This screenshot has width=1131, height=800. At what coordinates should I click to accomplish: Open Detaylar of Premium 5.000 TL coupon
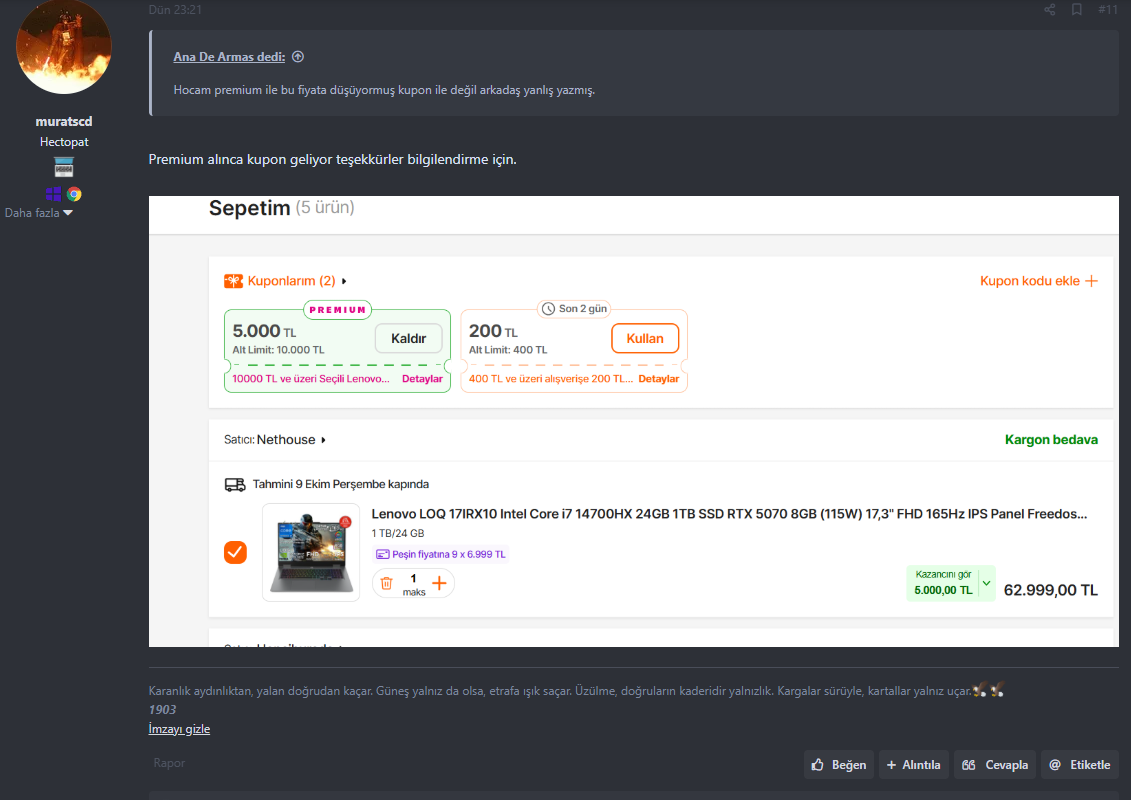pyautogui.click(x=422, y=379)
